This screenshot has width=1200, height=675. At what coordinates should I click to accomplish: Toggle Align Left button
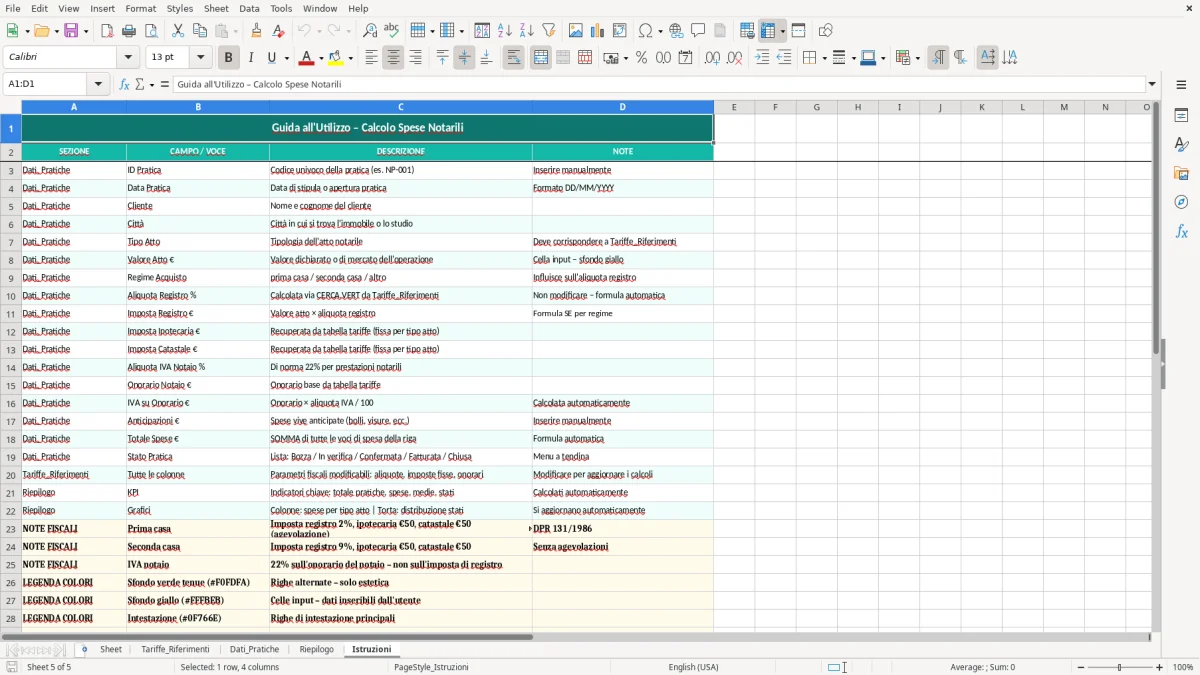pyautogui.click(x=371, y=58)
